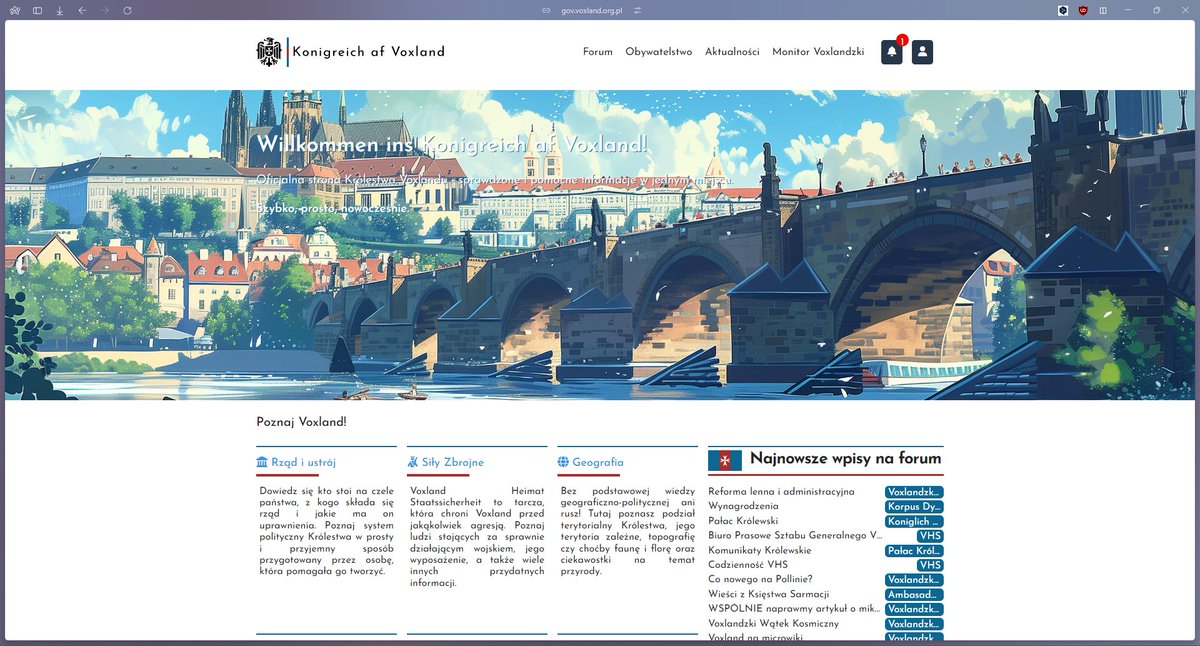Open the notifications bell icon

point(891,52)
